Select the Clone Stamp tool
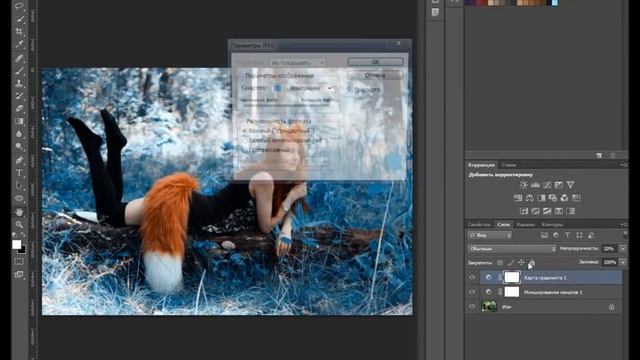The height and width of the screenshot is (360, 640). click(x=19, y=83)
